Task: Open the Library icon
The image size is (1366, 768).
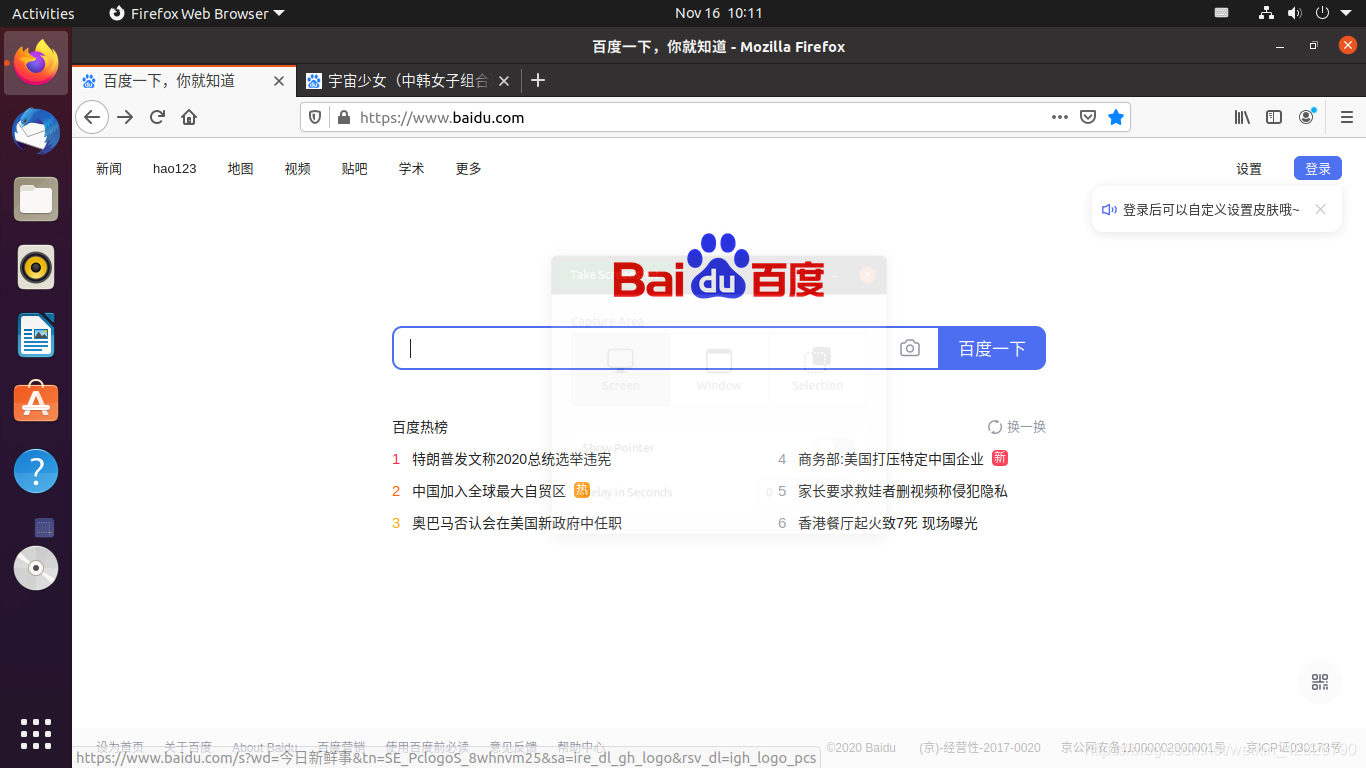Action: click(x=1242, y=117)
